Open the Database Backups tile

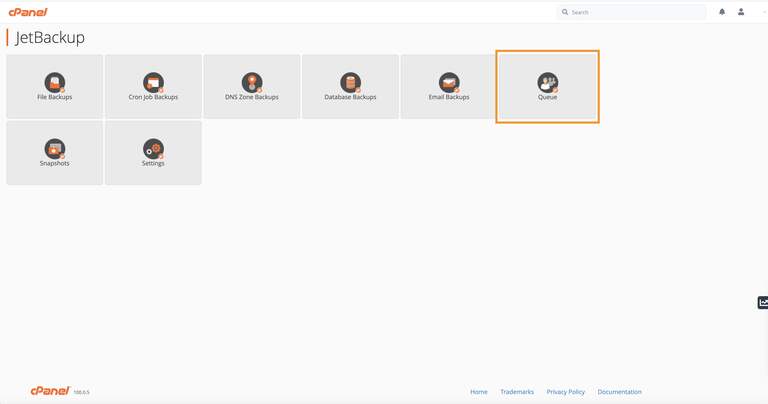point(350,87)
